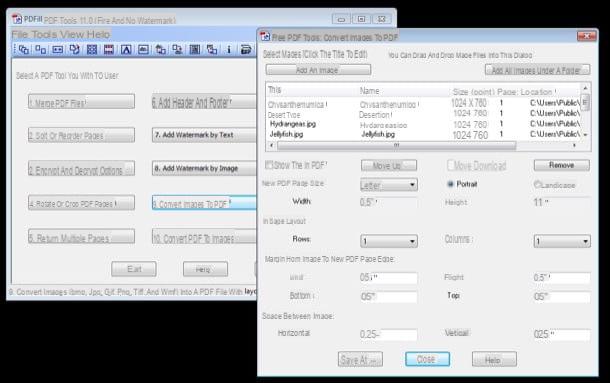Viewport: 610px width, 383px height.
Task: Click the Left margin input field
Action: (388, 278)
